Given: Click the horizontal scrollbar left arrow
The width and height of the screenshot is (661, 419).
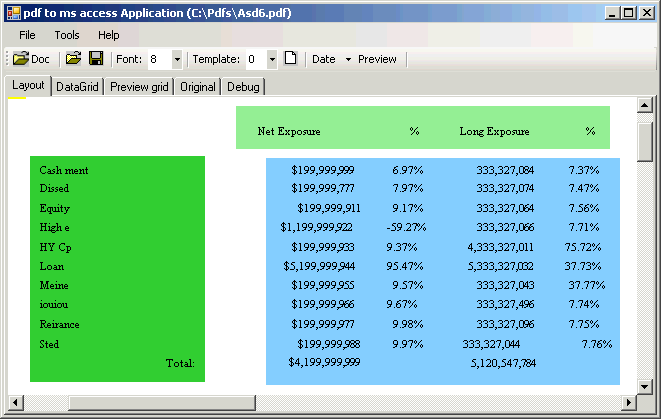Looking at the screenshot, I should click(x=15, y=403).
